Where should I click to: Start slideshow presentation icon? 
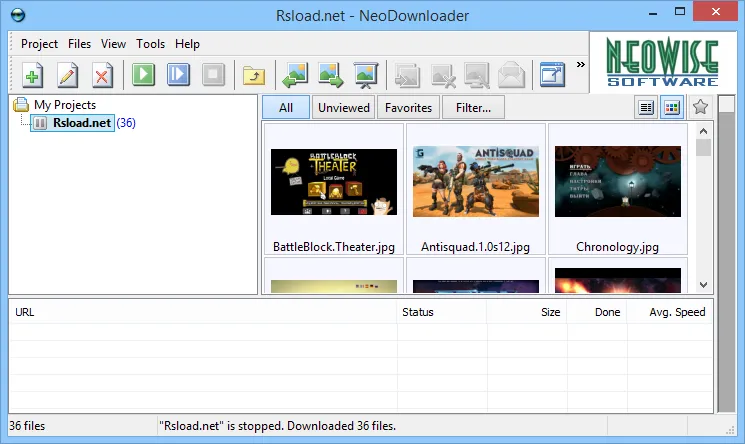(365, 75)
